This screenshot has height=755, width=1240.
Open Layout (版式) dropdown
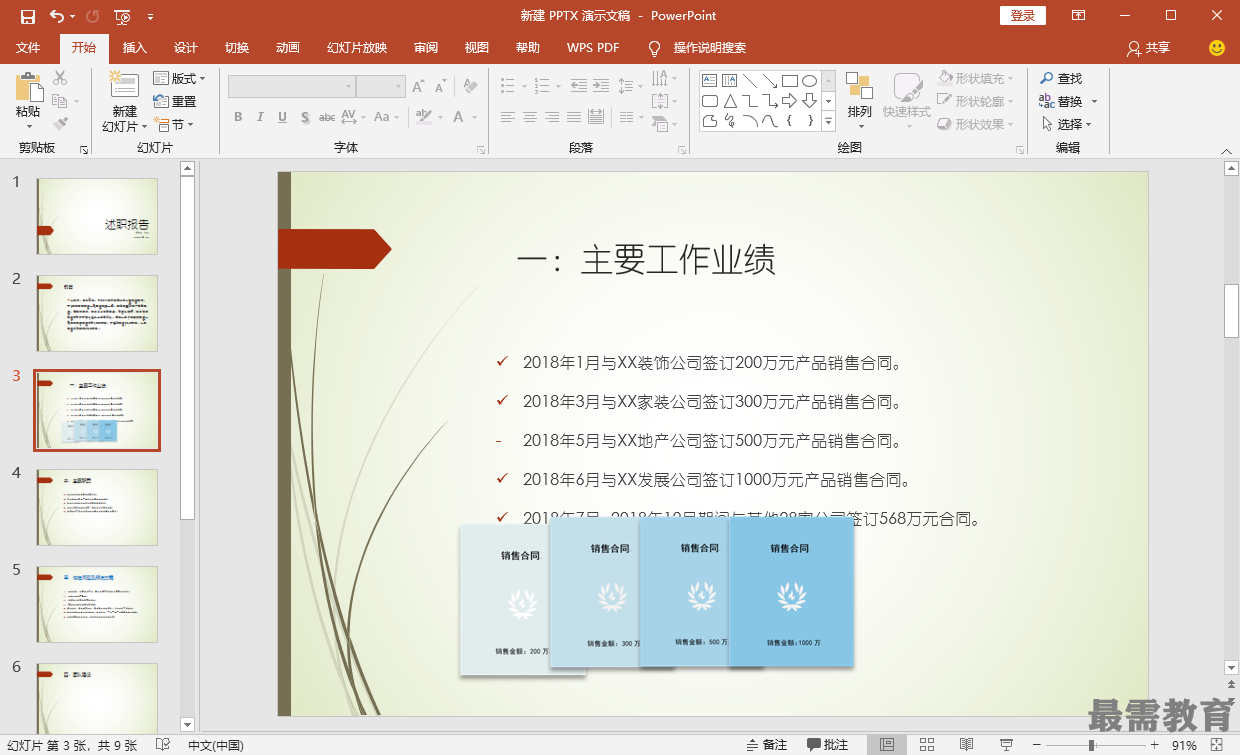point(179,78)
